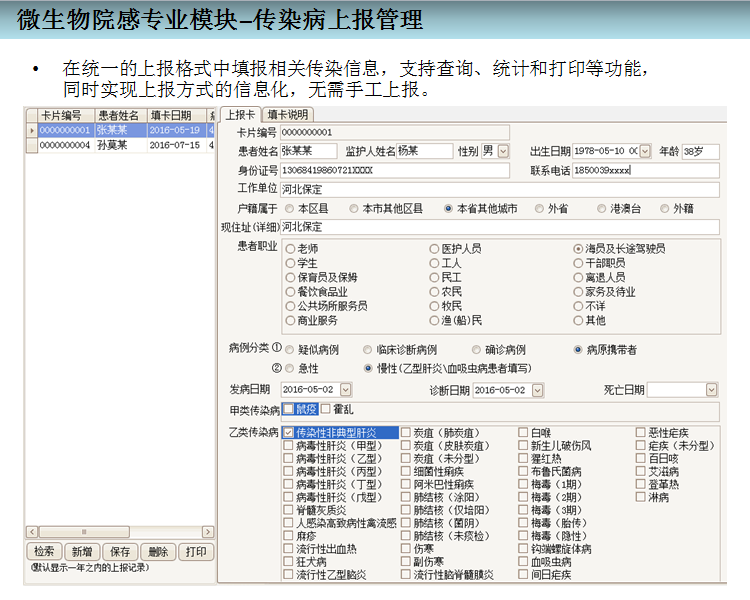Click the 打印 button
The height and width of the screenshot is (600, 750).
click(x=195, y=551)
